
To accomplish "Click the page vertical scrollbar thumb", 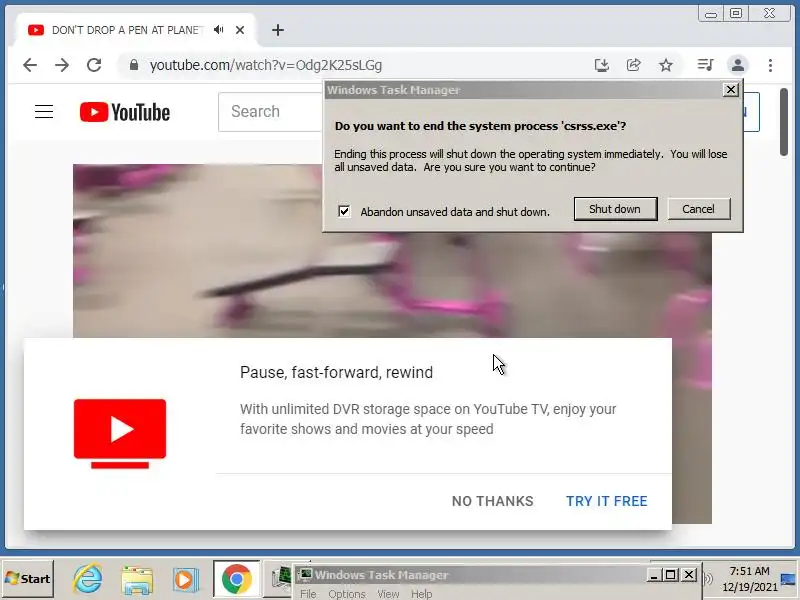I will coord(784,122).
